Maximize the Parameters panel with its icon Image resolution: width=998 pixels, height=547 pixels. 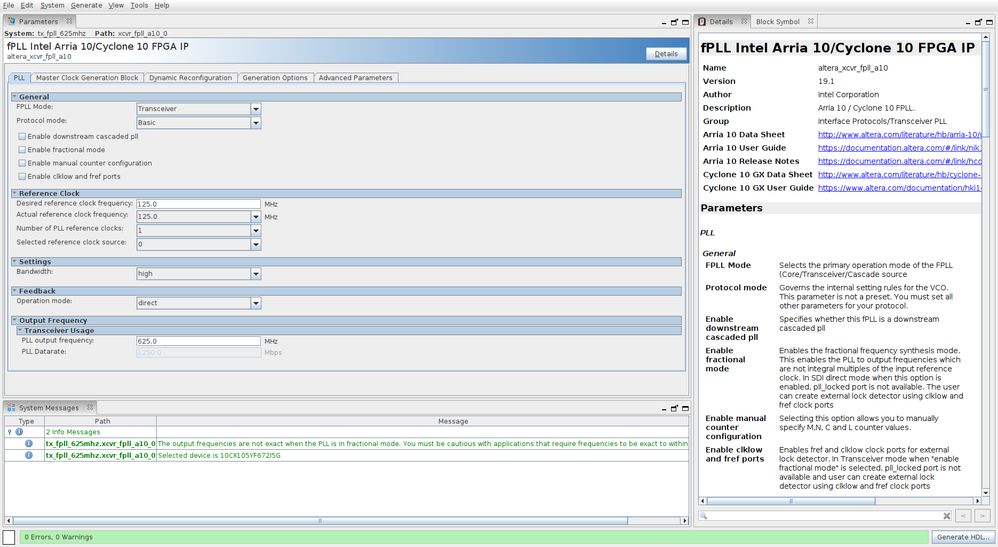[685, 22]
